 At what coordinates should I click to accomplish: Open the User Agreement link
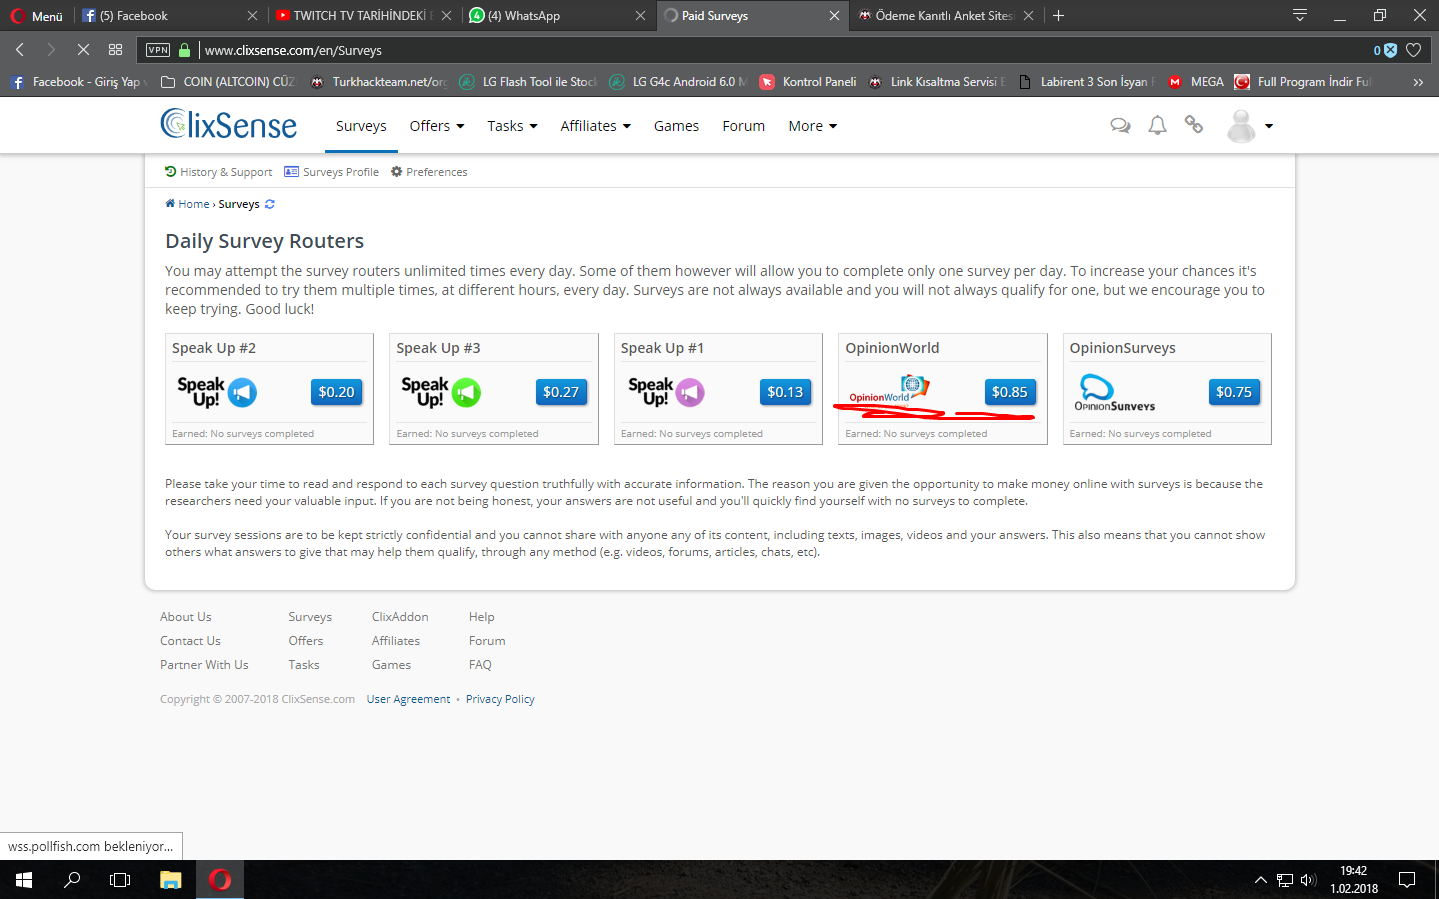pyautogui.click(x=408, y=699)
